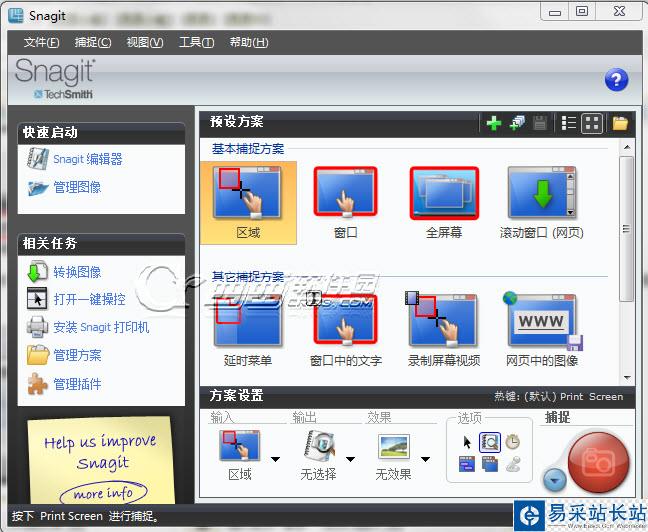
Task: Select the 录制屏幕视频 profile
Action: pos(444,330)
